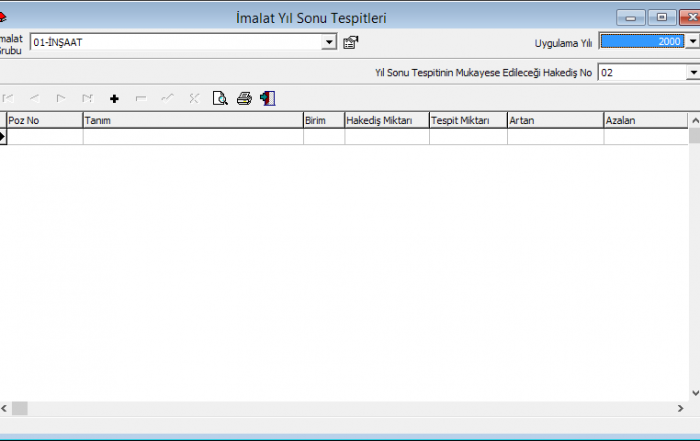The height and width of the screenshot is (441, 700).
Task: Open the Uygulama Yılı dropdown
Action: click(693, 41)
